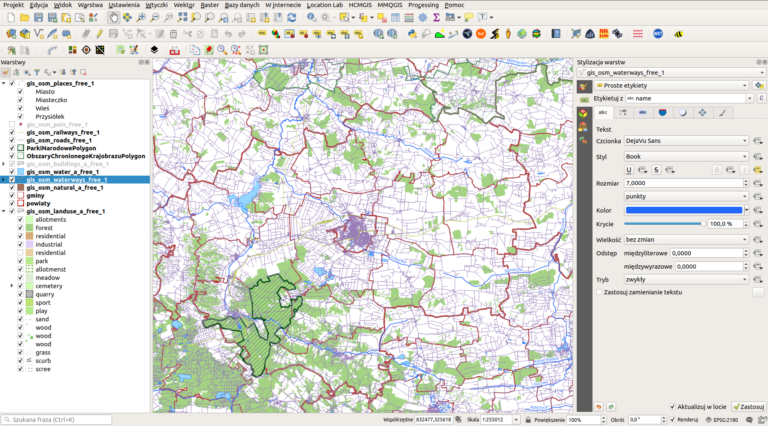768x426 pixels.
Task: Toggle ParkiNarodowePolygon layer visibility
Action: pos(12,148)
